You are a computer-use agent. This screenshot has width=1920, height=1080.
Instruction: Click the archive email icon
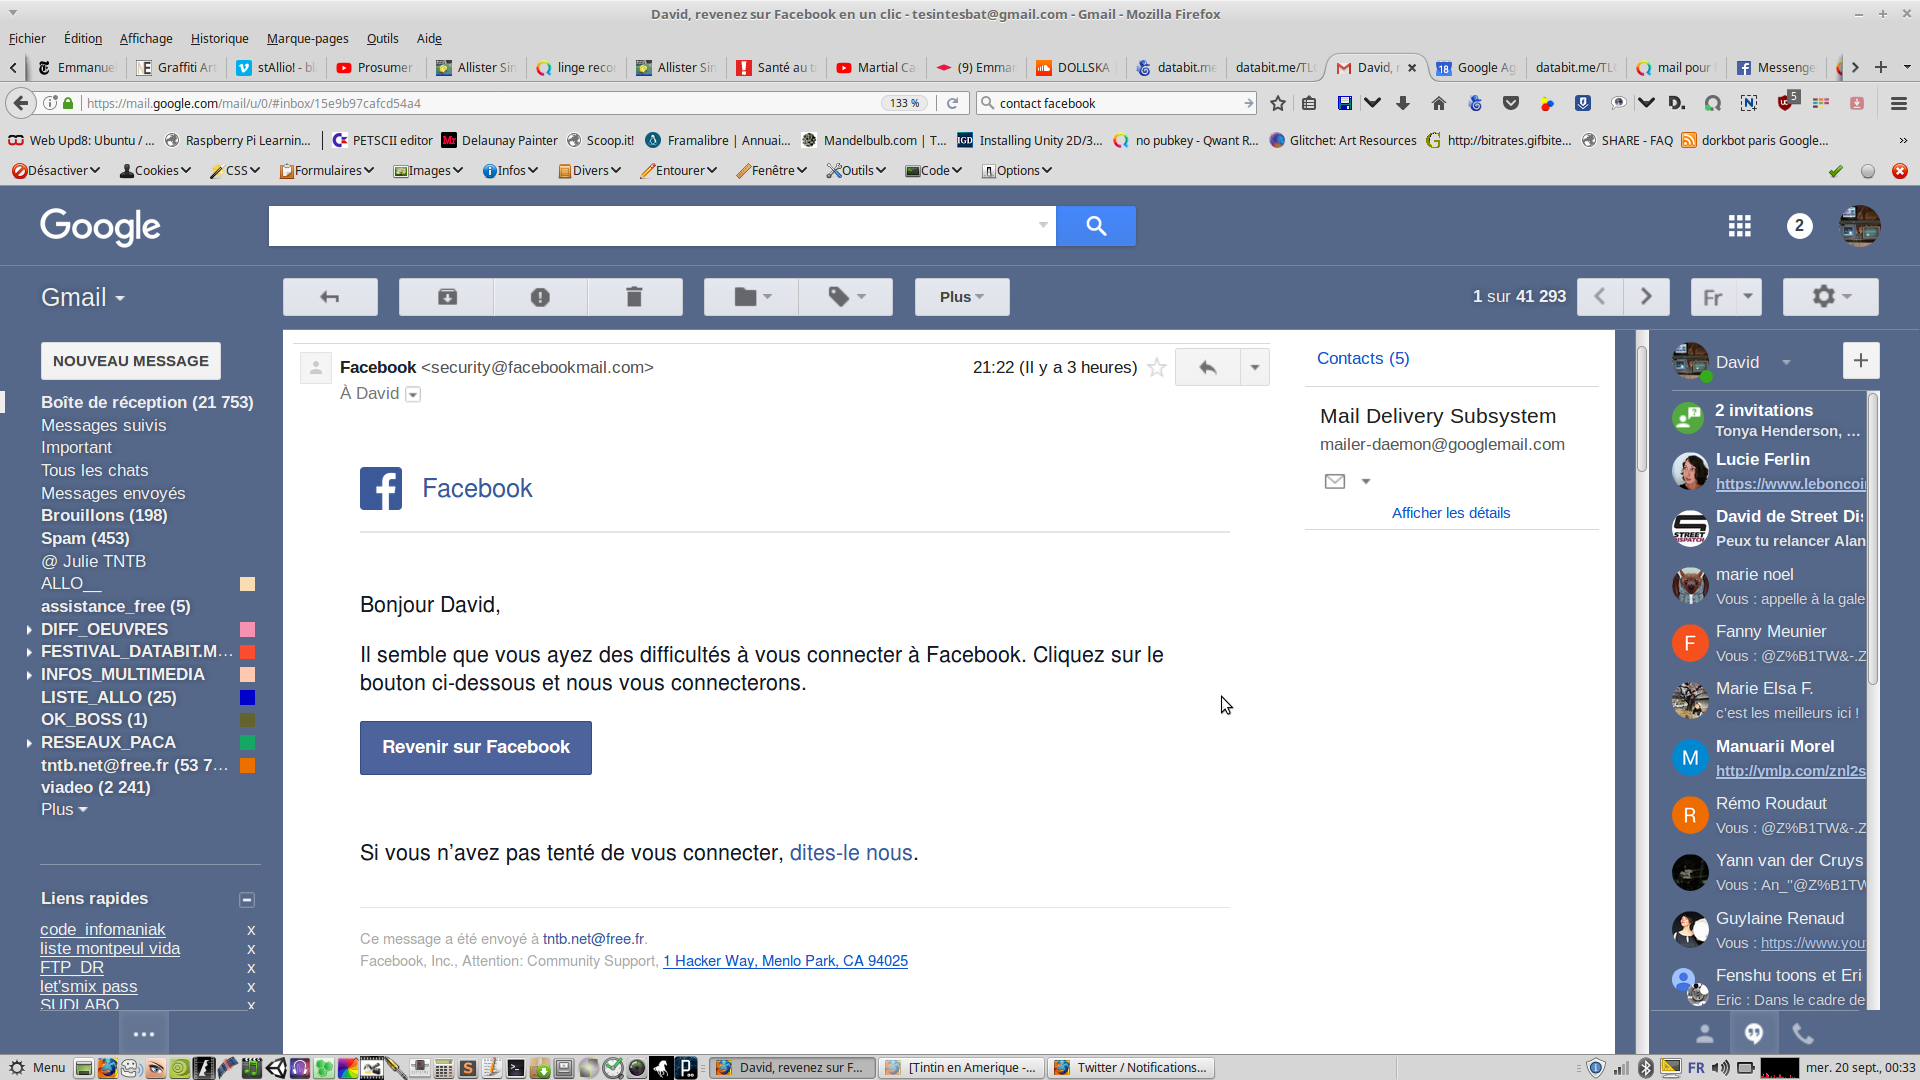click(x=447, y=297)
